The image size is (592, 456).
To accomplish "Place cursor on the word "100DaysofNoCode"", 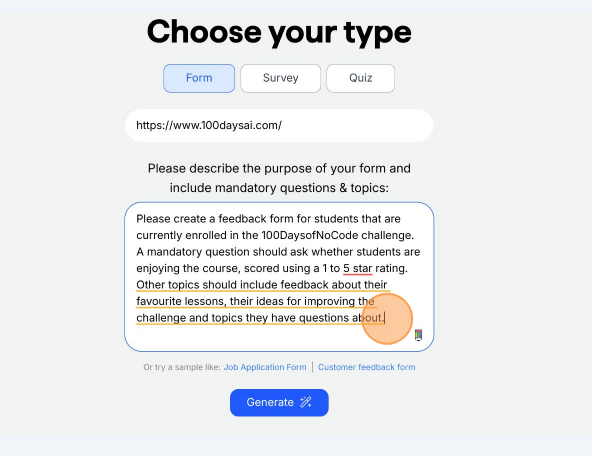I will 310,235.
